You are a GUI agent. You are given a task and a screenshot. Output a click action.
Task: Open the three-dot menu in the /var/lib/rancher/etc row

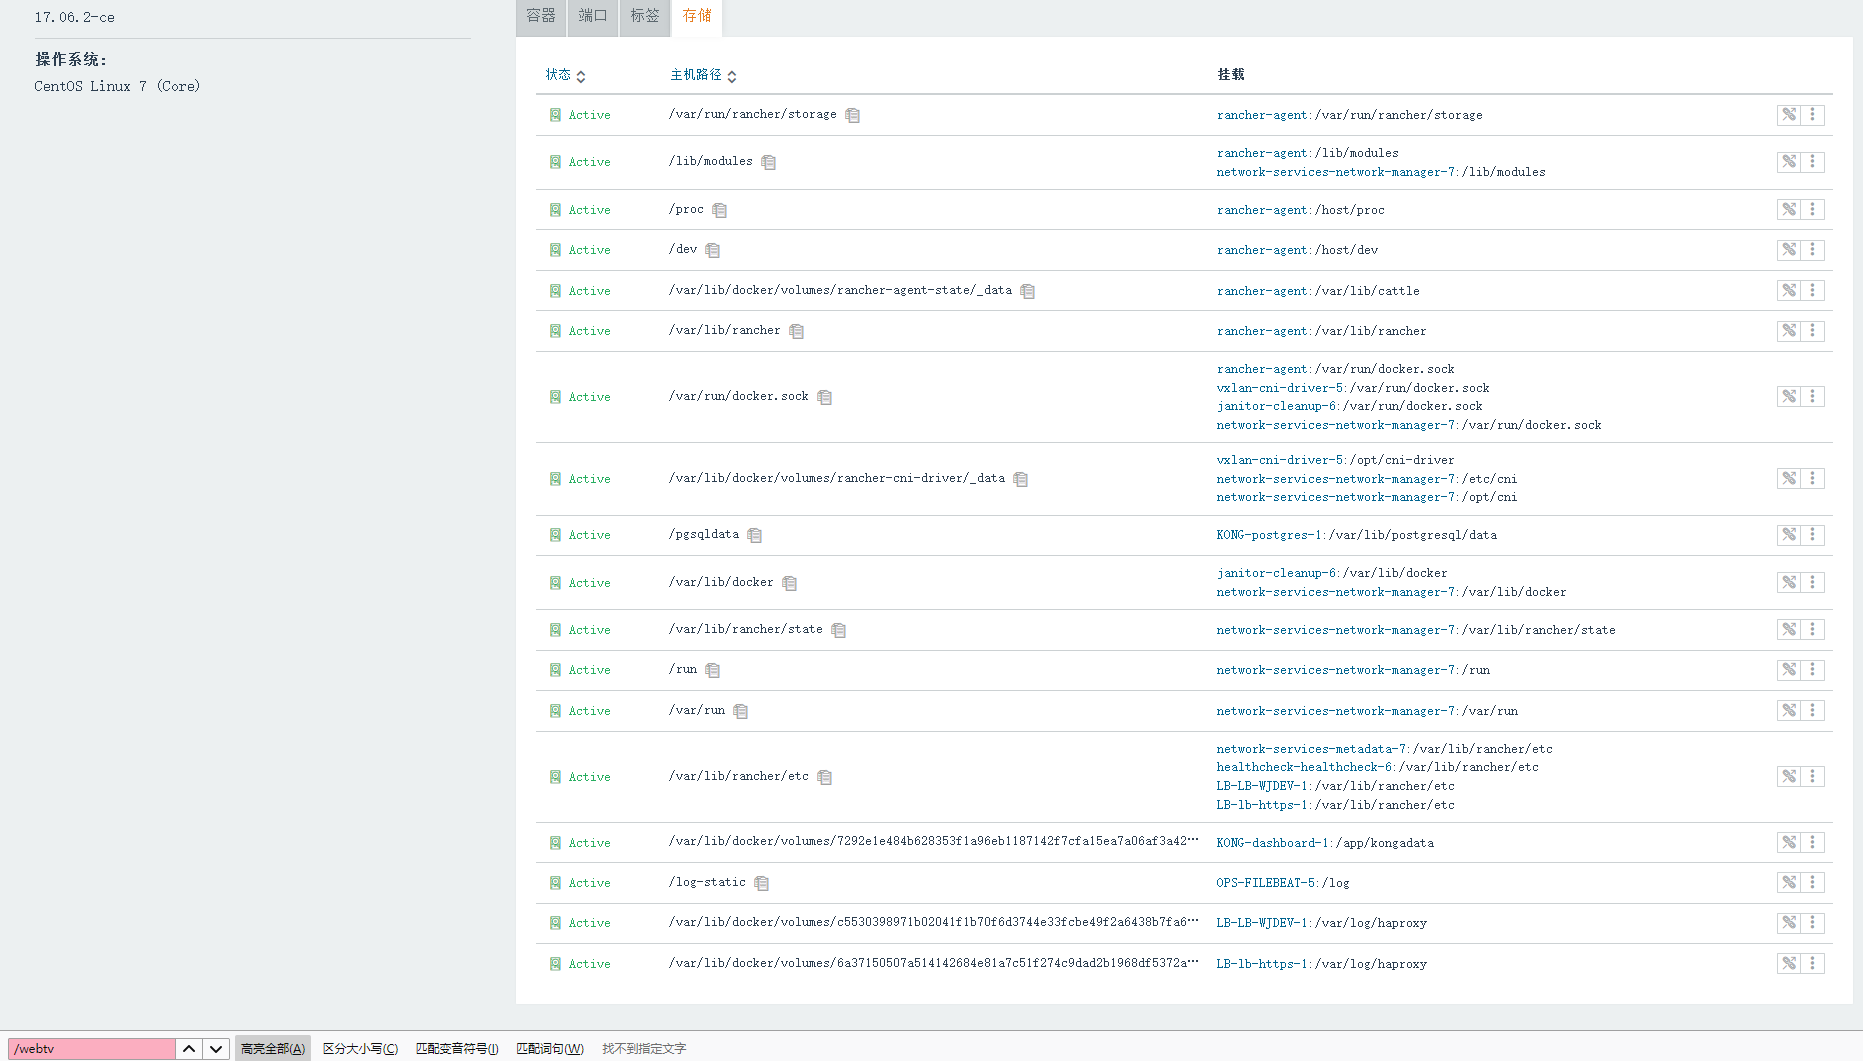pyautogui.click(x=1812, y=777)
